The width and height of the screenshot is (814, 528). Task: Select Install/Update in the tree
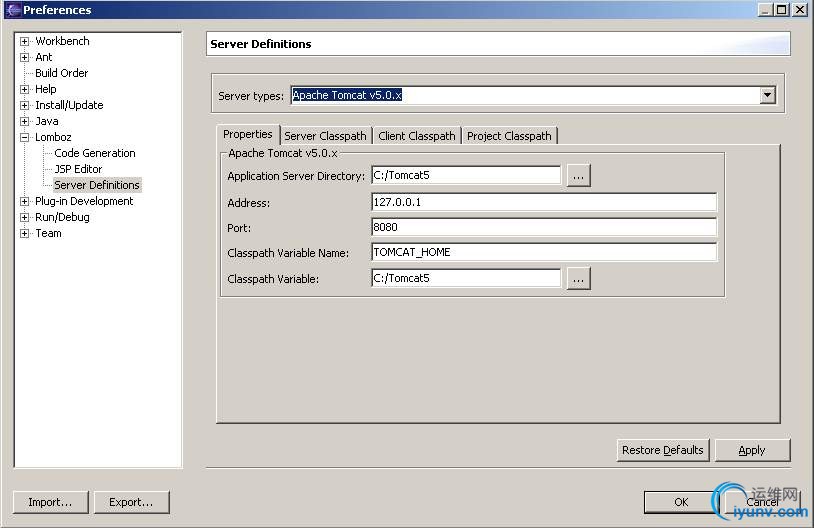point(69,105)
